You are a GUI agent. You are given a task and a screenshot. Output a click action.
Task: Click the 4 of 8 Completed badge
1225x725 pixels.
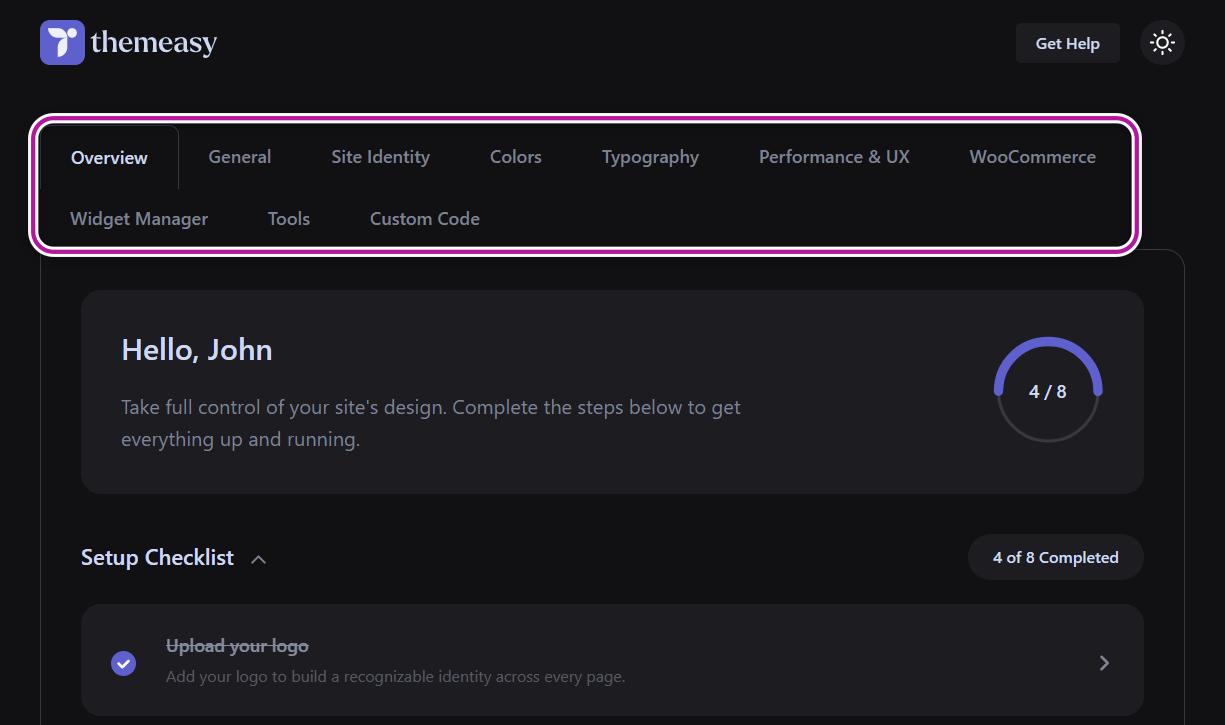click(x=1056, y=557)
